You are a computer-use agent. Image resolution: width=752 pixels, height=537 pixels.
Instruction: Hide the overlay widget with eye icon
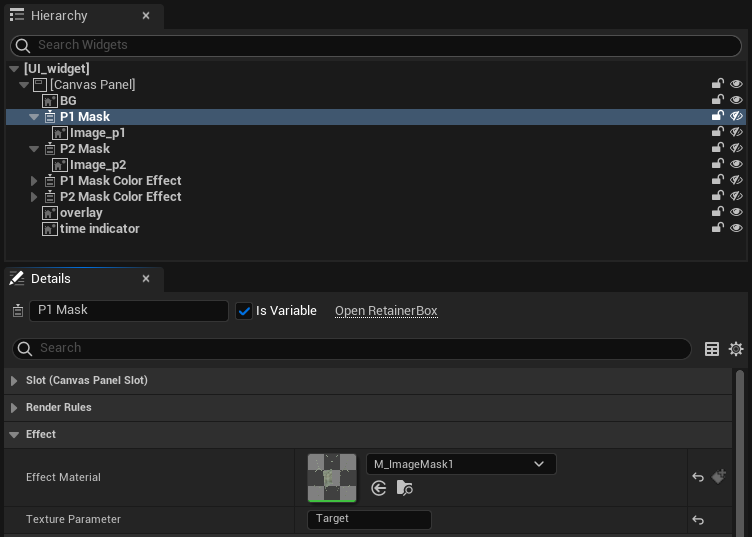(737, 212)
